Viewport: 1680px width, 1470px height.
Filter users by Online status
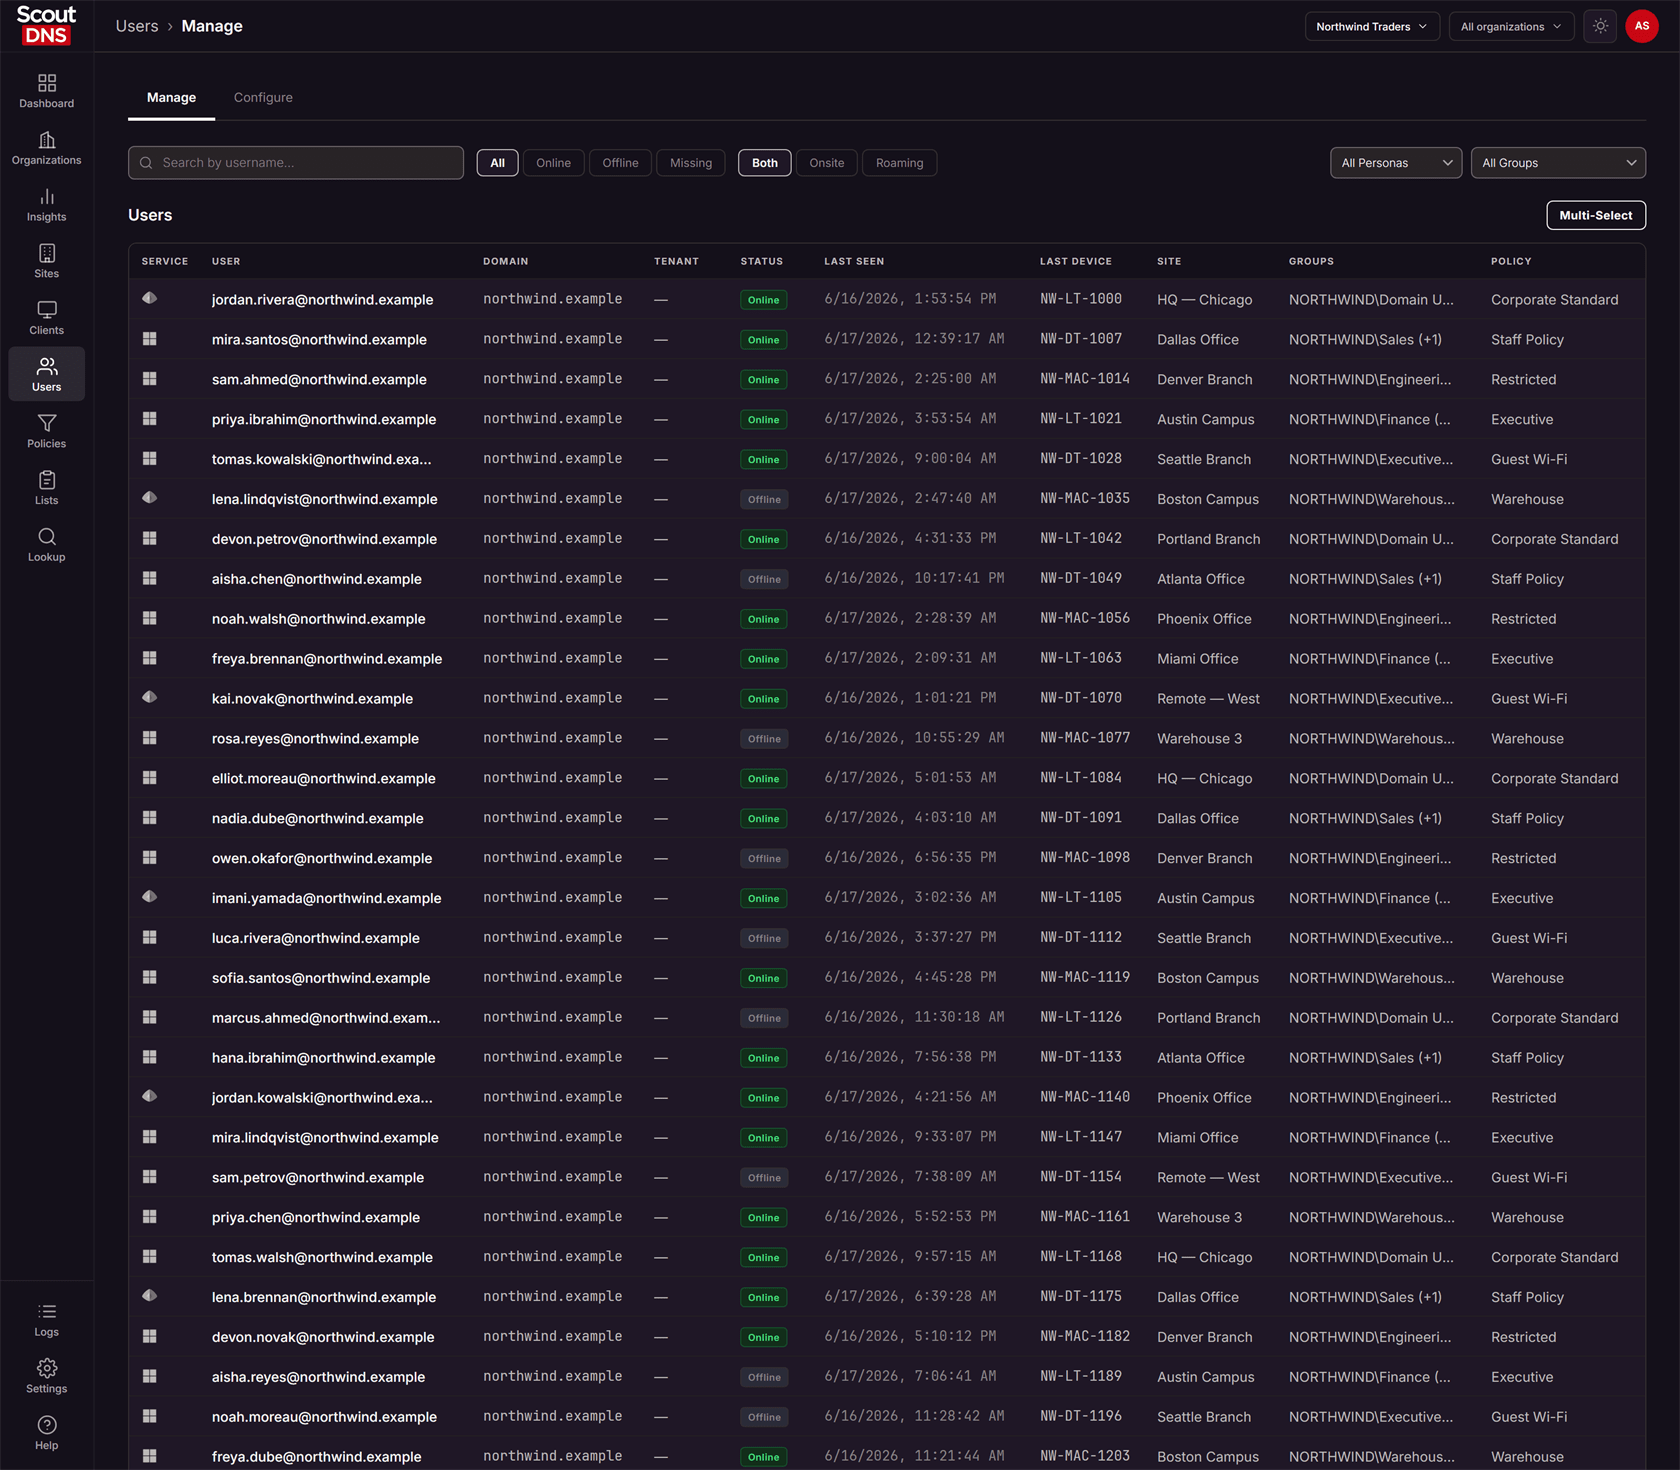[553, 163]
